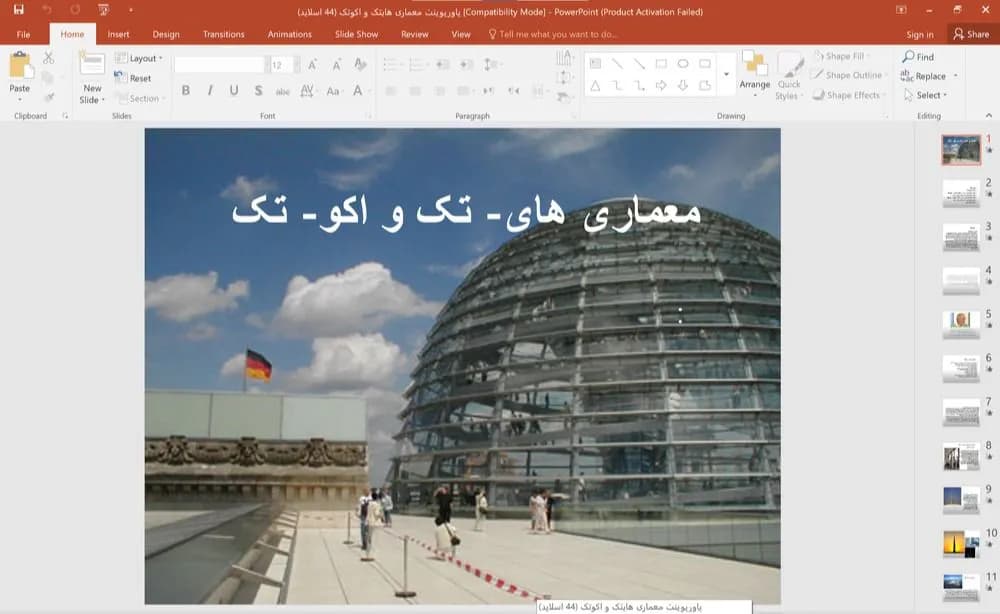Viewport: 1000px width, 614px height.
Task: Open the Shape Effects dropdown
Action: (848, 95)
